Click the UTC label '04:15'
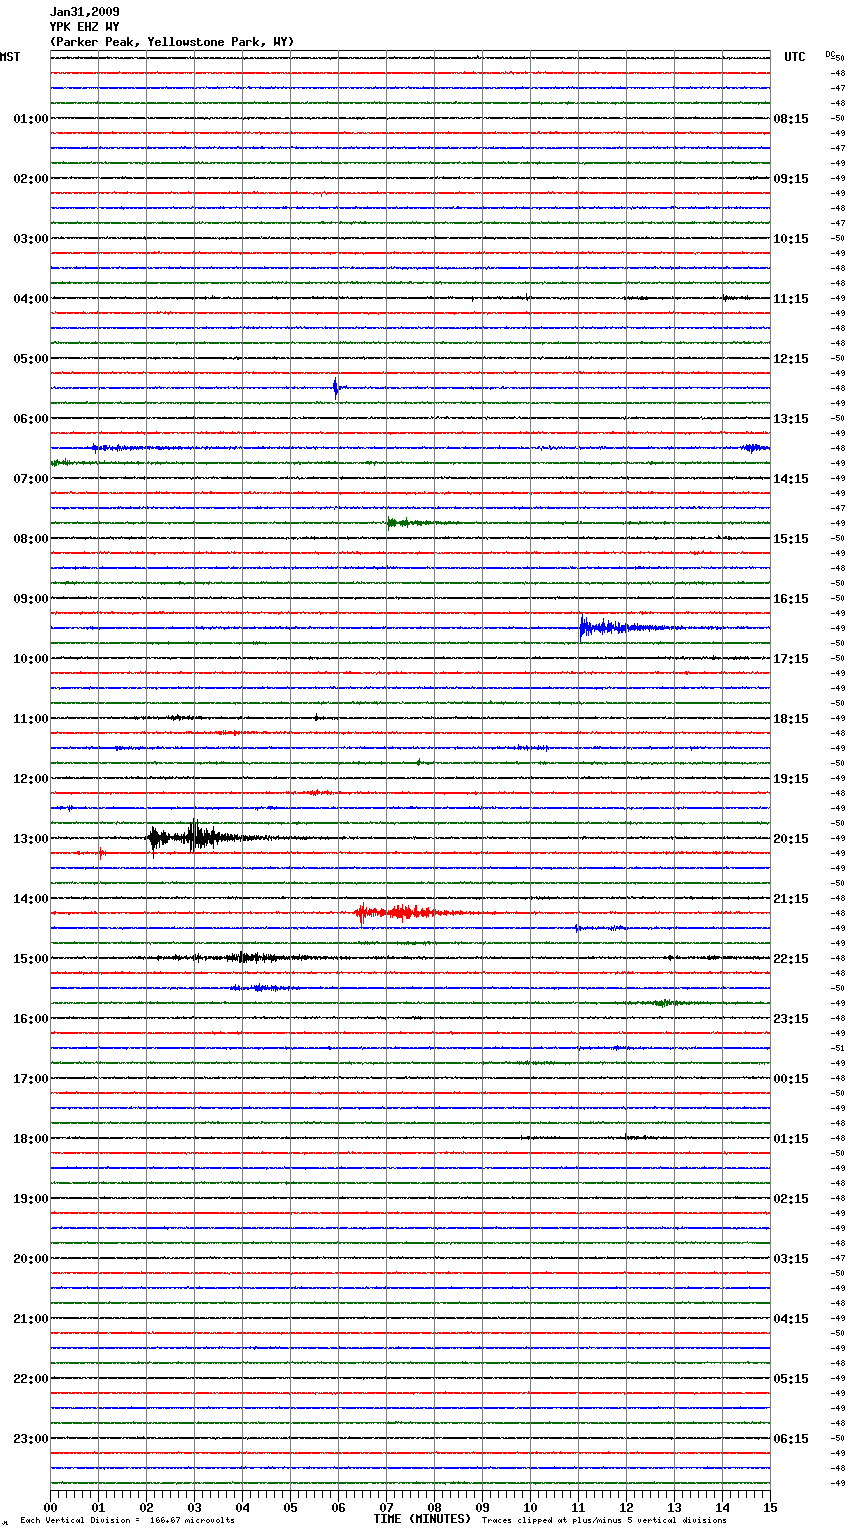Image resolution: width=850 pixels, height=1534 pixels. pyautogui.click(x=791, y=1319)
